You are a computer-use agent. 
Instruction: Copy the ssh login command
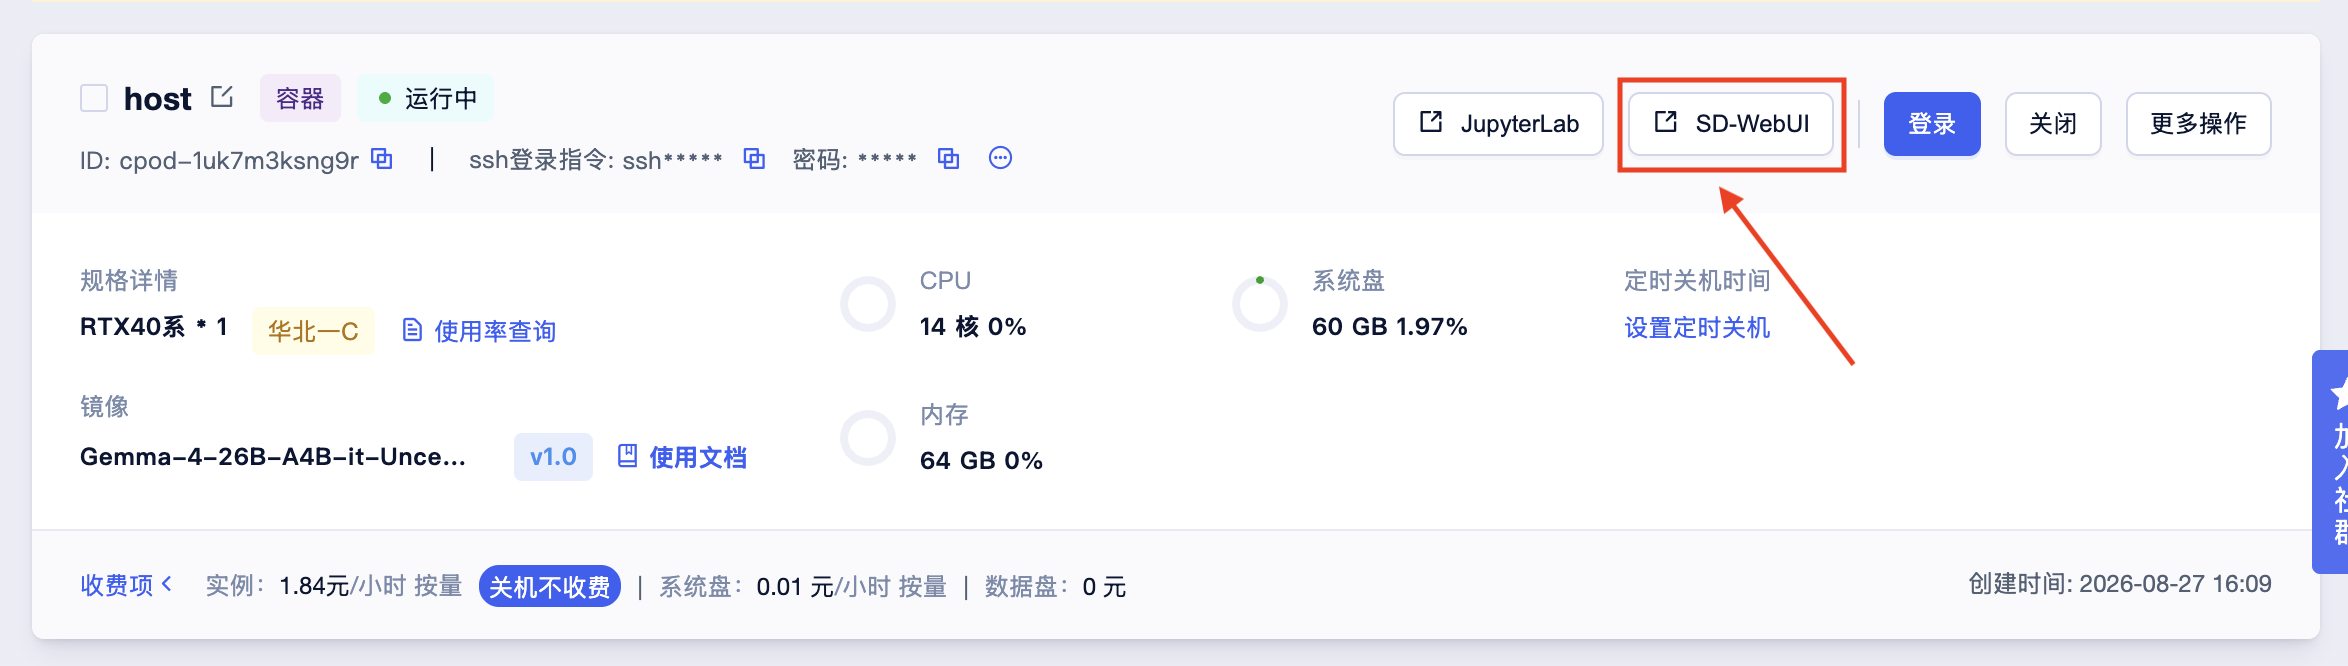tap(754, 158)
